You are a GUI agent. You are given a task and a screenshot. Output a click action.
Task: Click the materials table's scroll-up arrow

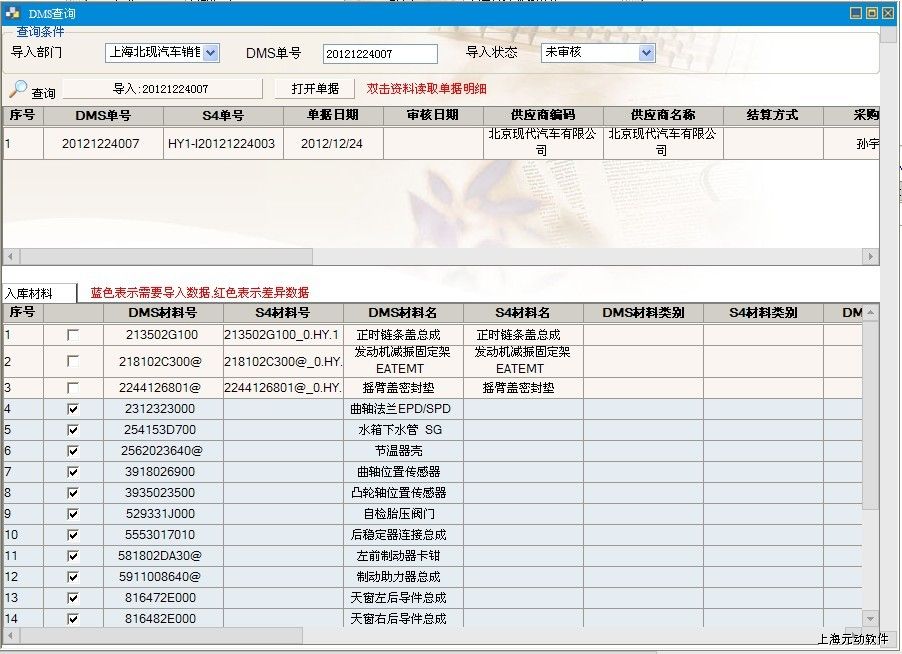(x=870, y=312)
